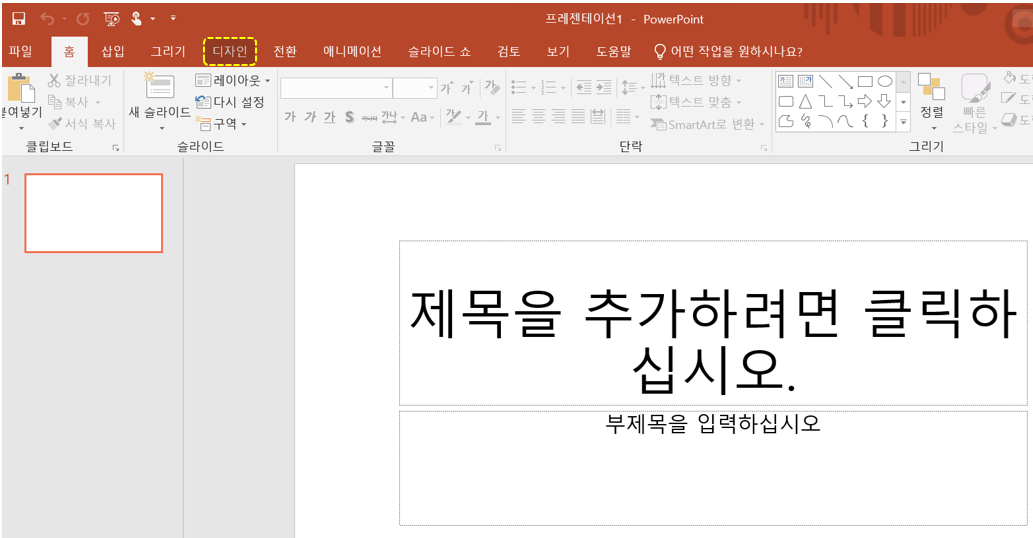Click 서식 복사 format painter brush
This screenshot has width=1033, height=538.
(82, 123)
